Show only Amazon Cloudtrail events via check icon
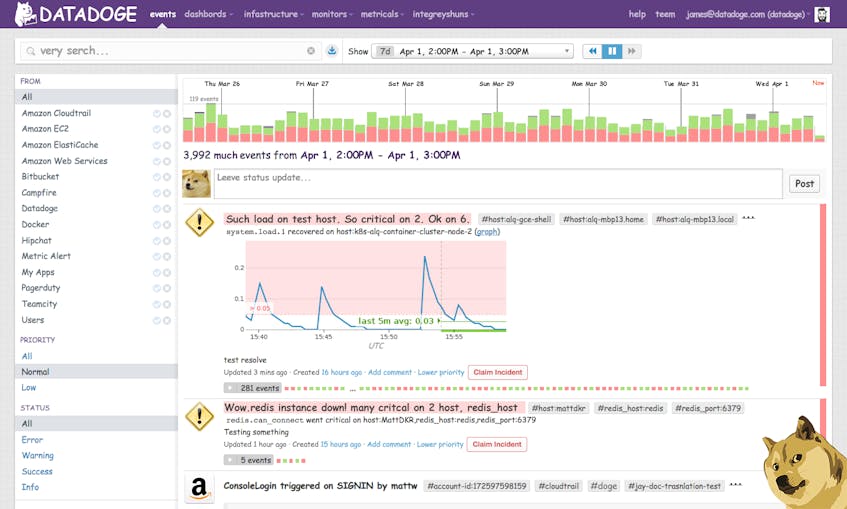 [x=157, y=113]
